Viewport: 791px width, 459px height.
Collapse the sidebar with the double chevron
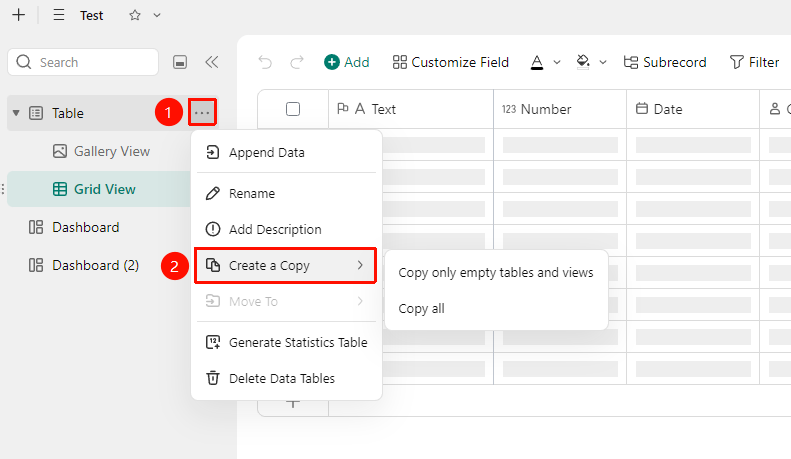click(x=212, y=62)
